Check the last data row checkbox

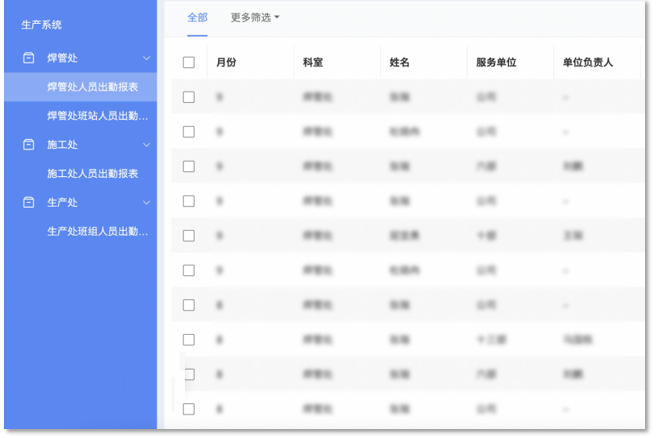click(189, 409)
